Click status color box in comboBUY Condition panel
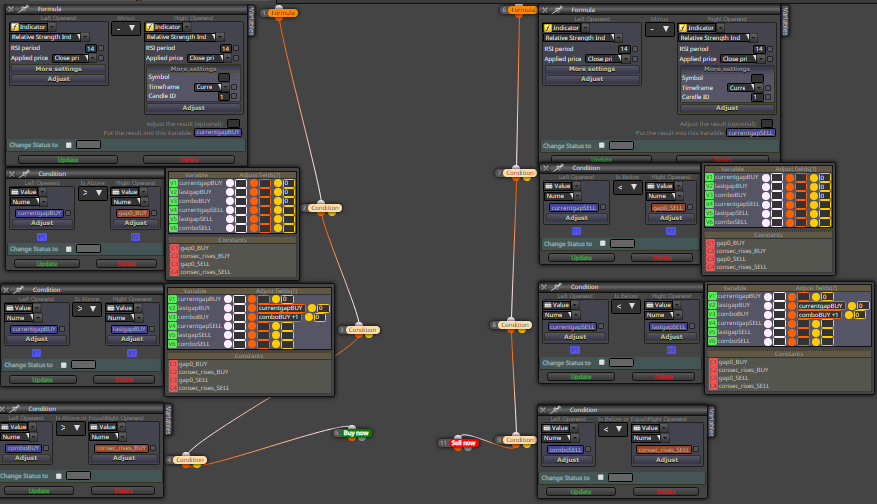 [78, 475]
